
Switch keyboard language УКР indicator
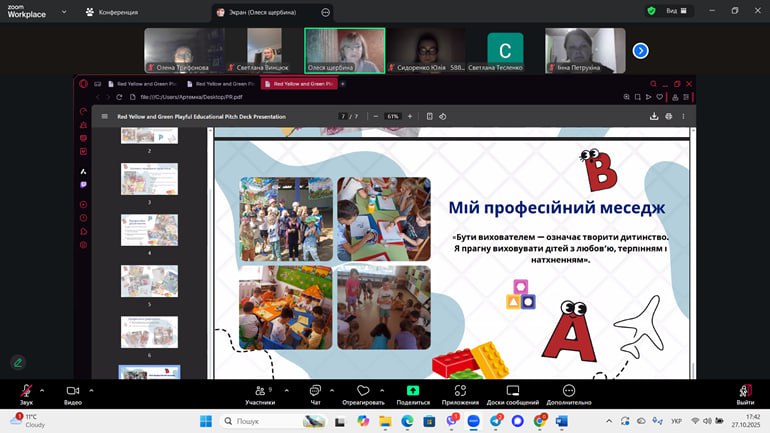point(676,421)
